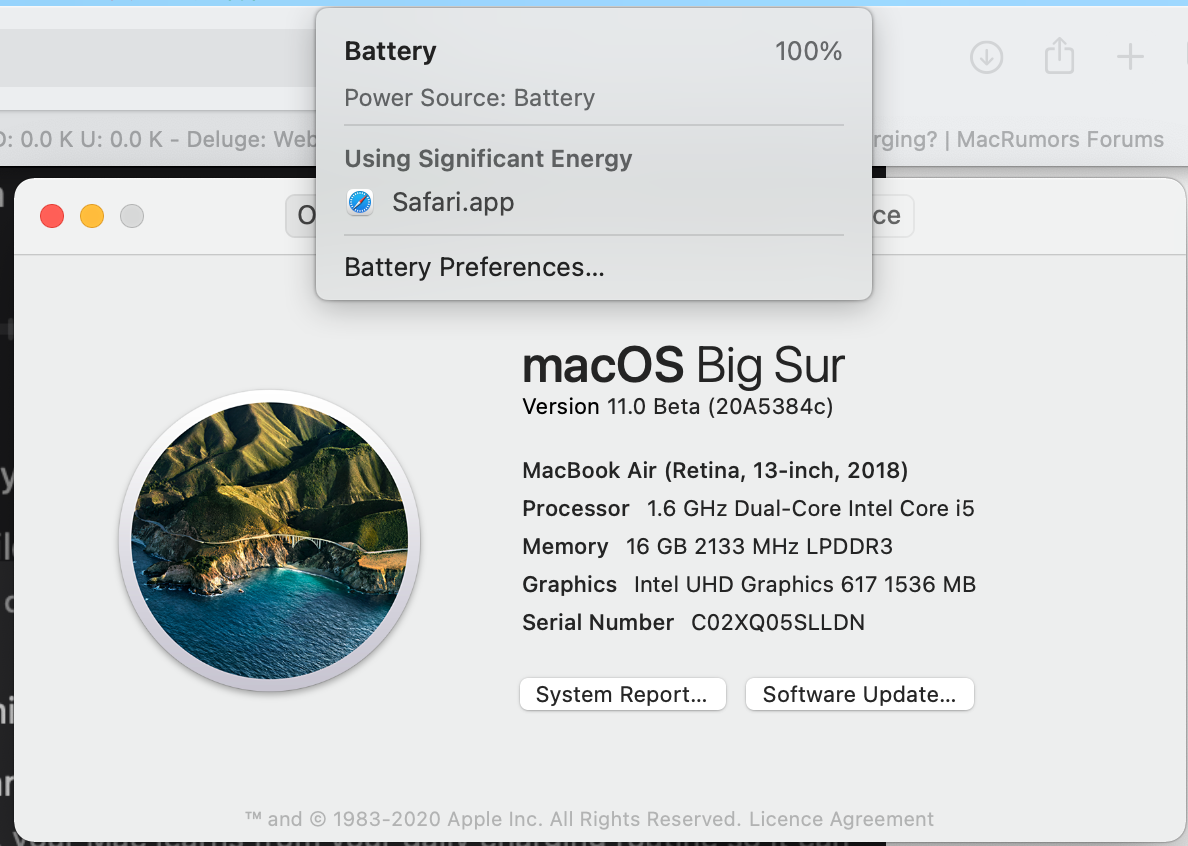Click the Big Sur coastline image
This screenshot has width=1188, height=846.
(x=270, y=540)
